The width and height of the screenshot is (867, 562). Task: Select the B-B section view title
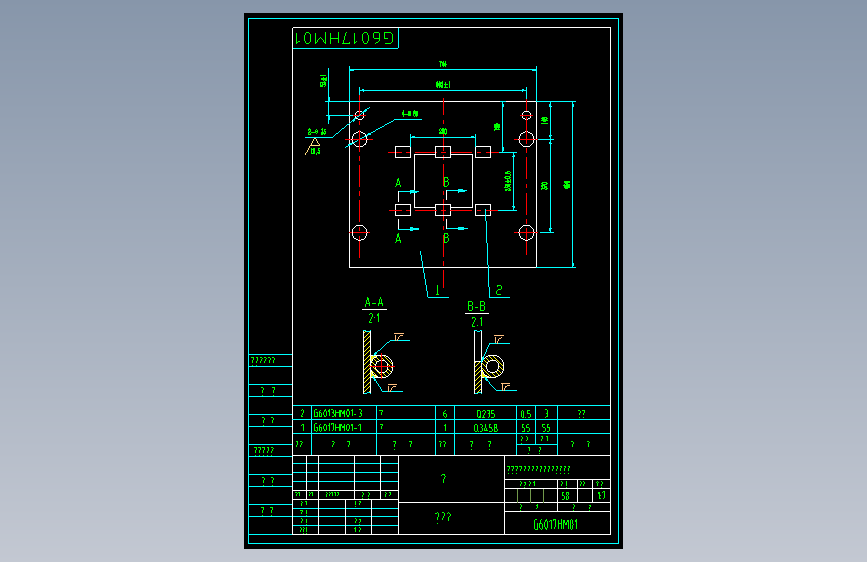tap(476, 306)
